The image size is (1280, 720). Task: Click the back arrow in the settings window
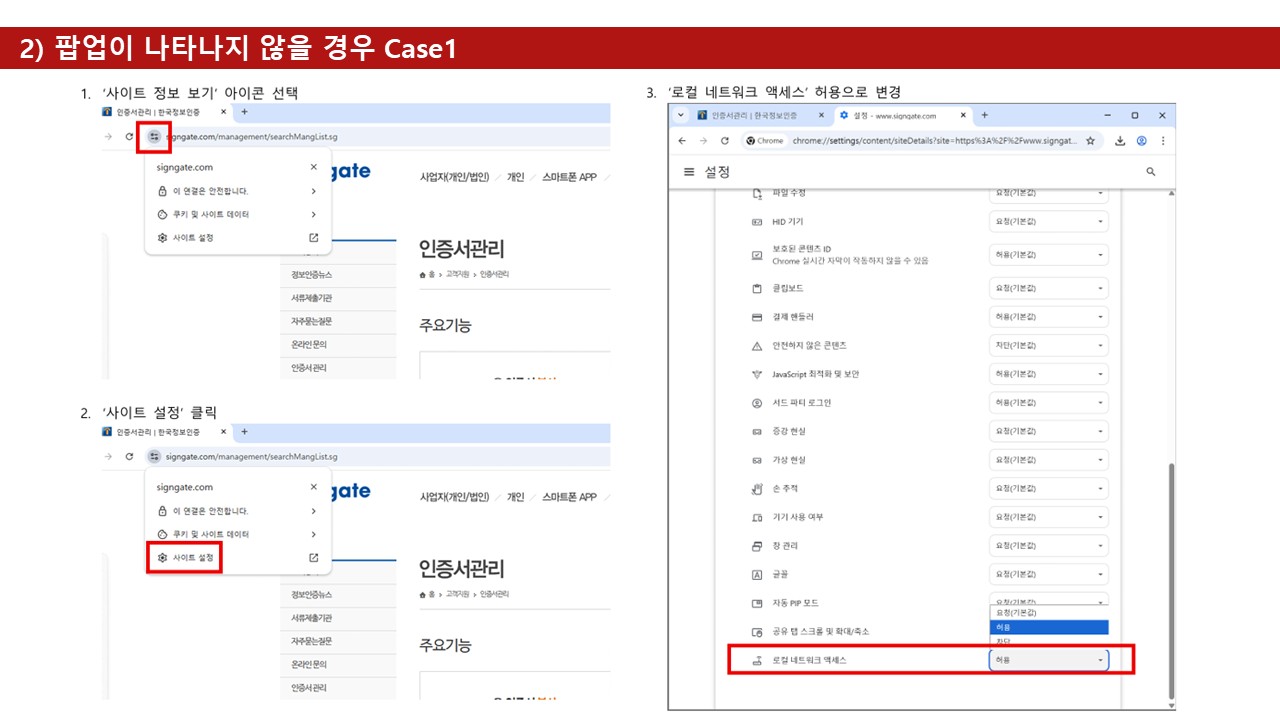coord(682,141)
